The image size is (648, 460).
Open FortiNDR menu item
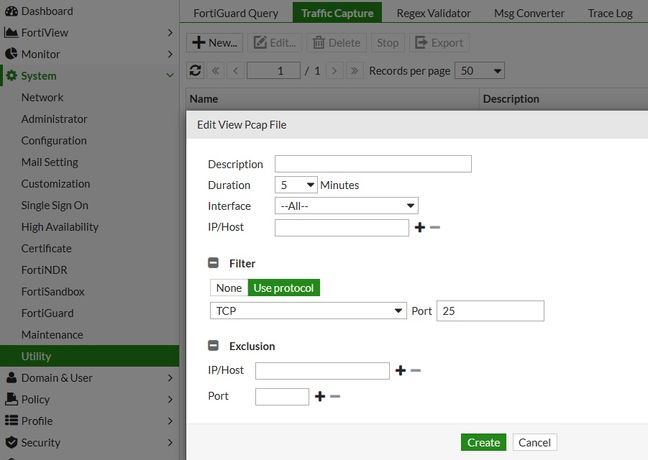pos(44,270)
